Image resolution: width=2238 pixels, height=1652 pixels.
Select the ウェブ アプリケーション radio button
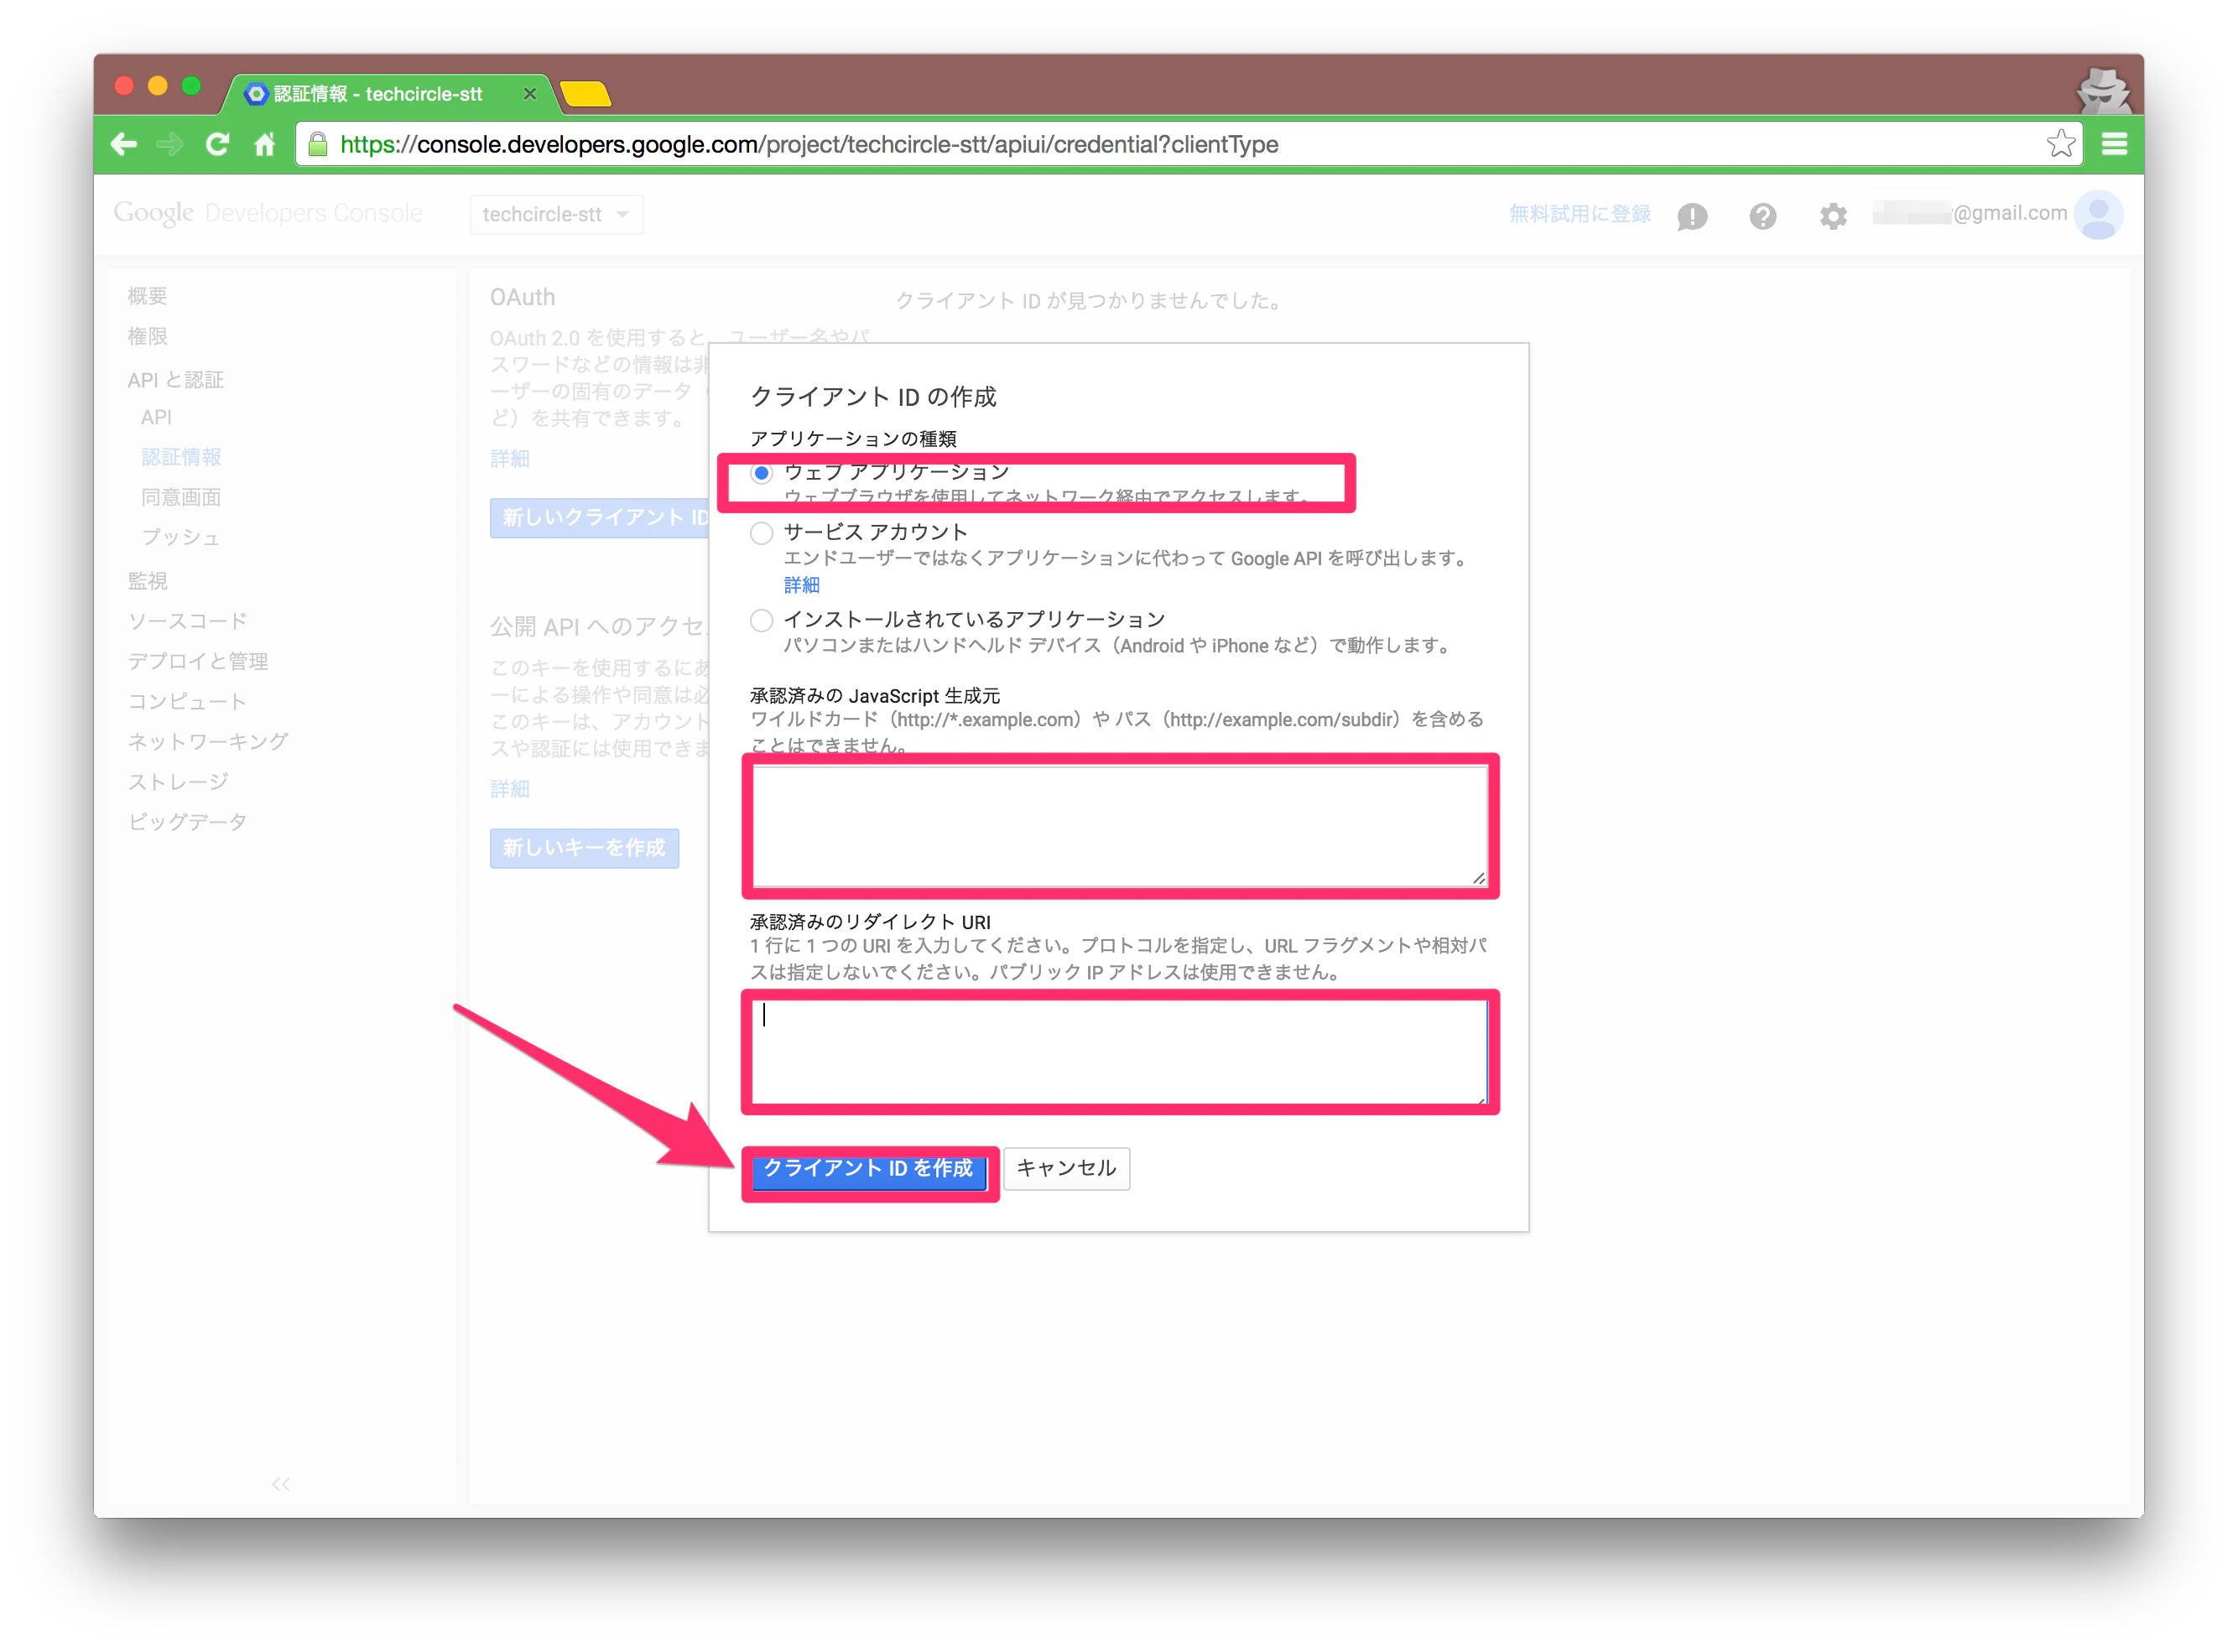[762, 473]
